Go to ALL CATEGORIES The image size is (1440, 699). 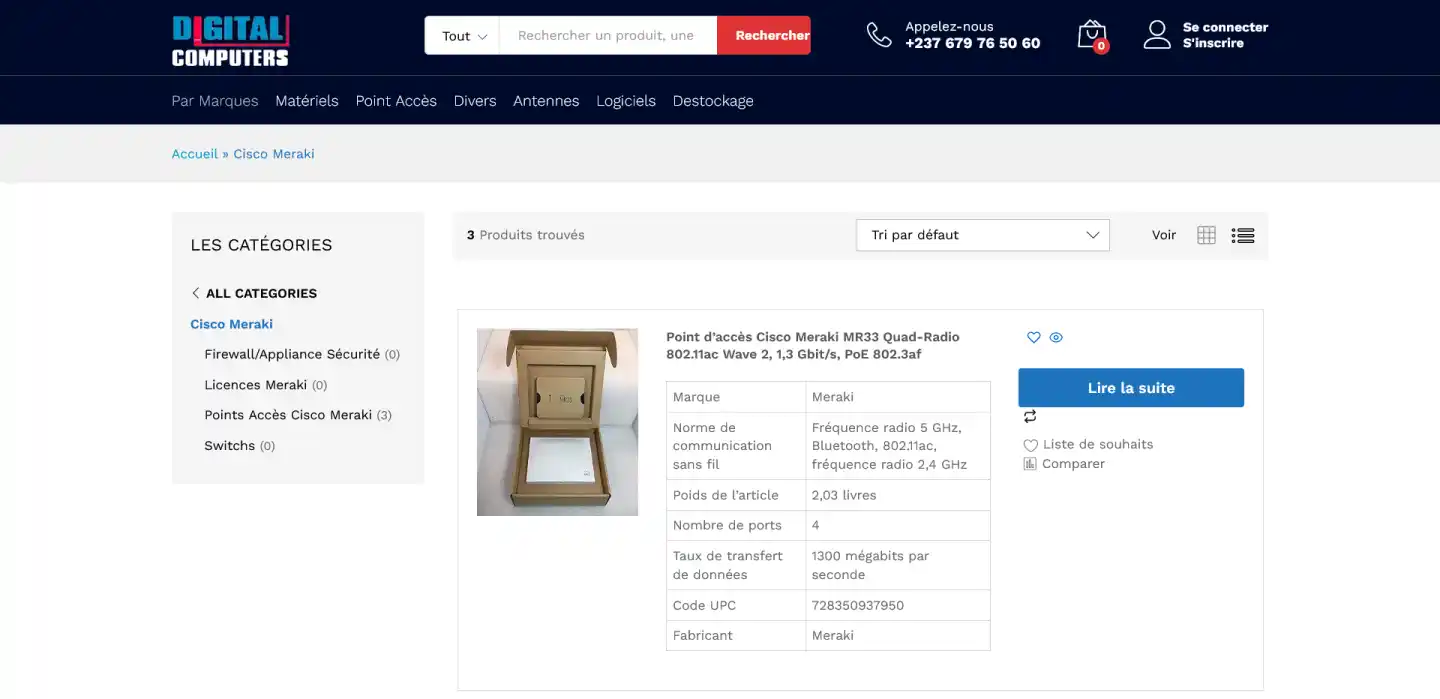tap(261, 293)
